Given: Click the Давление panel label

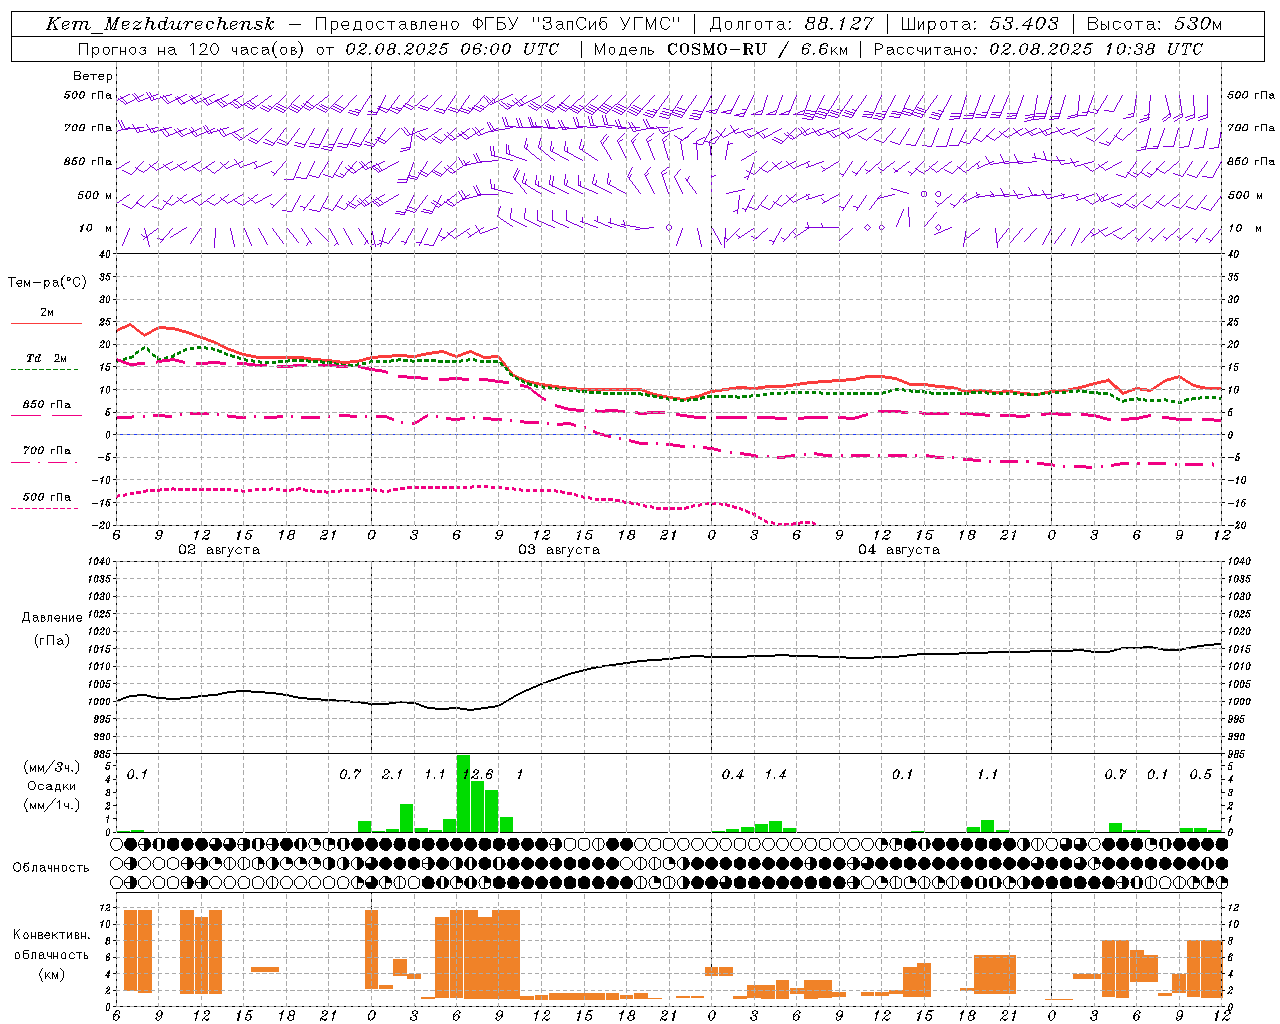Looking at the screenshot, I should 52,618.
